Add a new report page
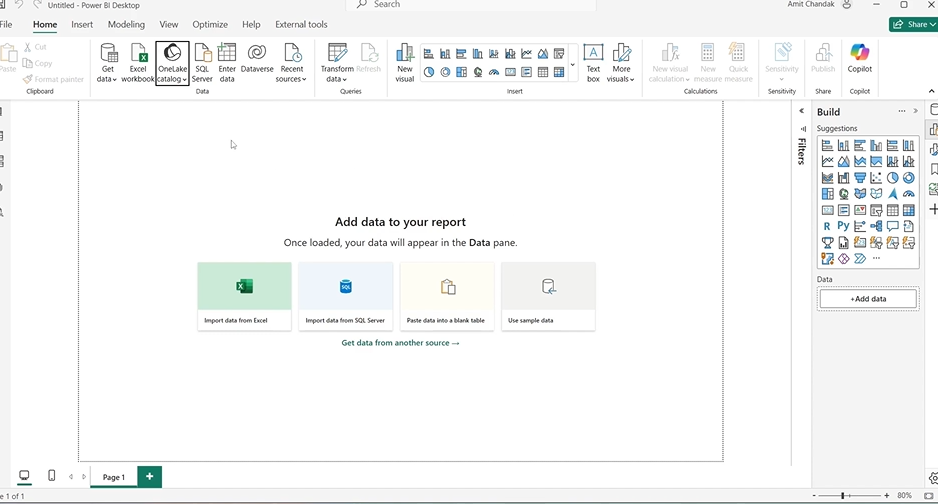The width and height of the screenshot is (938, 504). pos(150,476)
